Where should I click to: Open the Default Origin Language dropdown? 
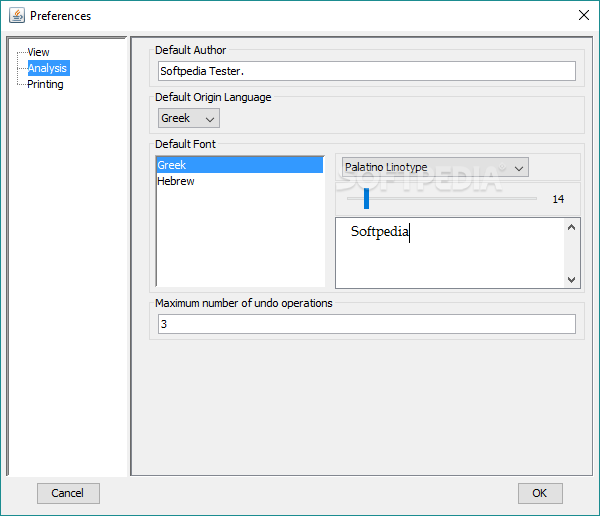pos(189,118)
